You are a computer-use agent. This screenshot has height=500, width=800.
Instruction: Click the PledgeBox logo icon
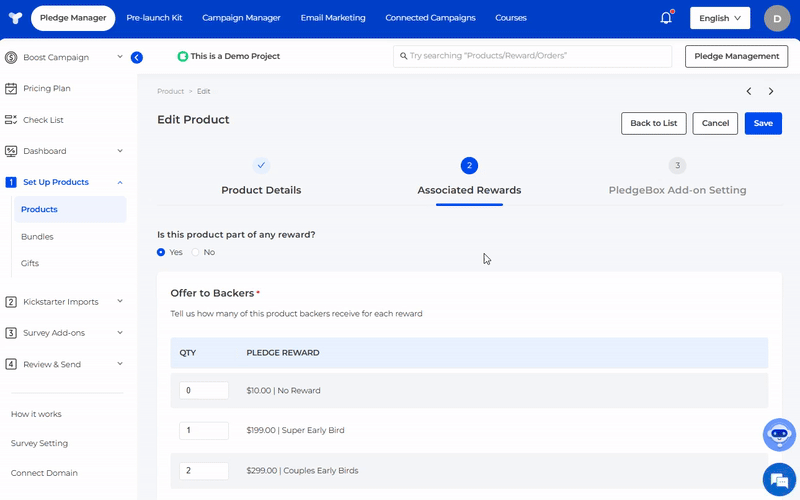coord(13,18)
